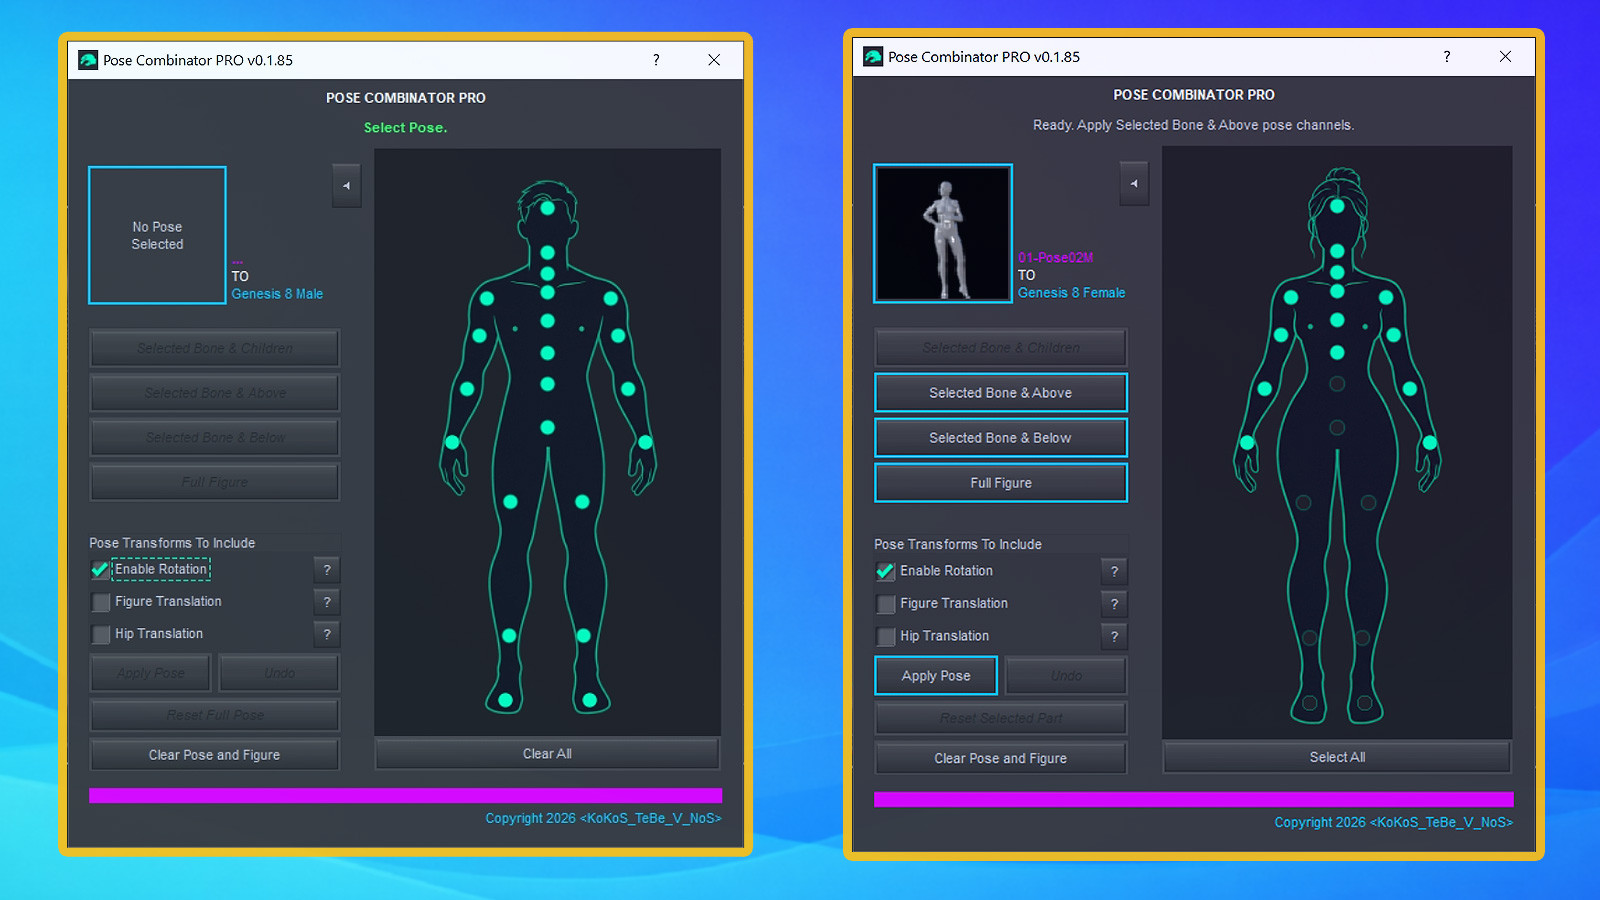Click 01-Pose02M pose name text
Viewport: 1600px width, 900px height.
[x=1055, y=258]
